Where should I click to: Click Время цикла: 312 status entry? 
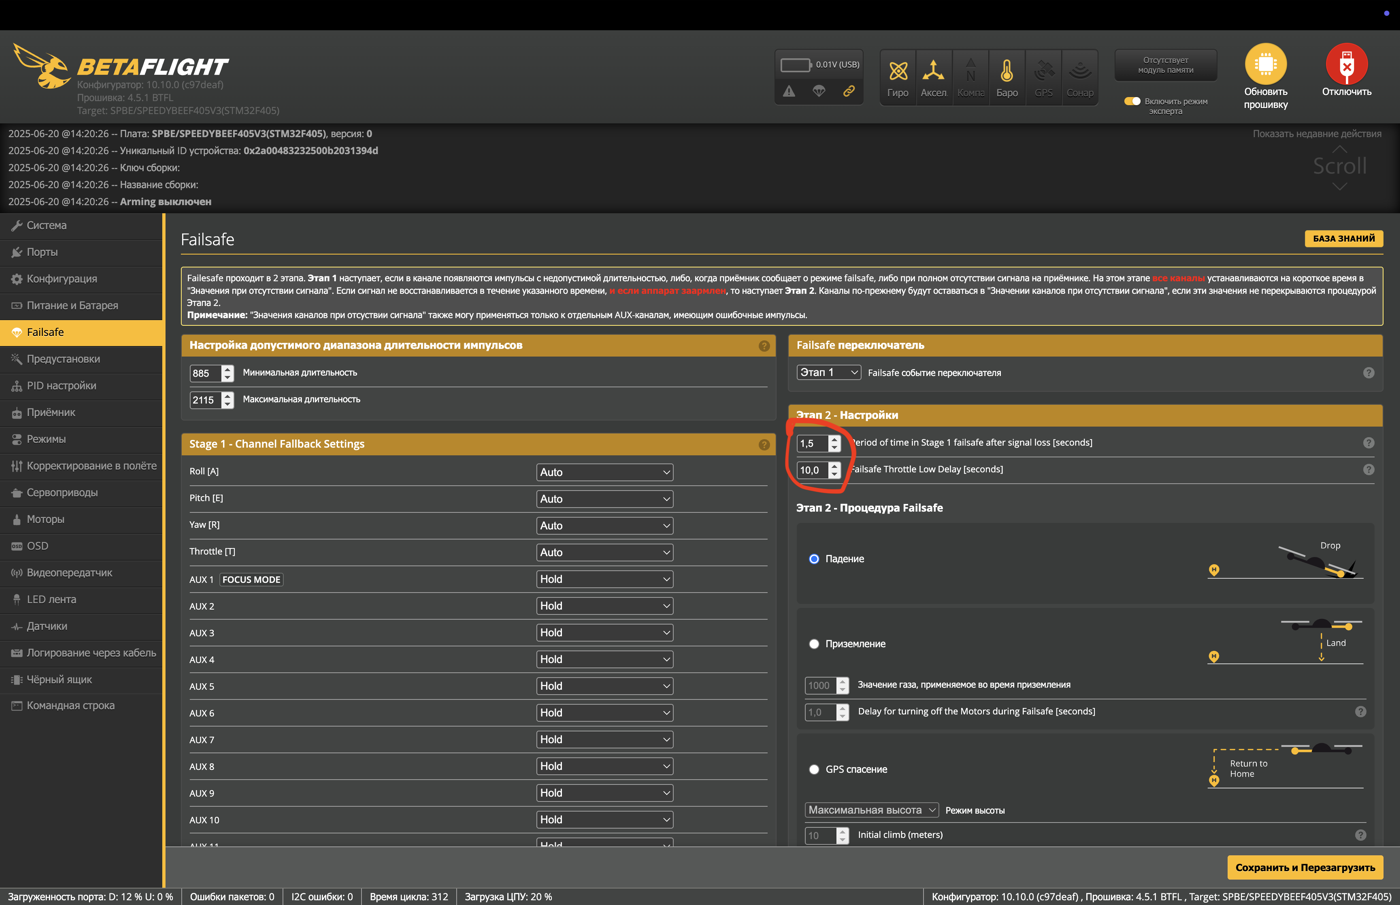(408, 897)
